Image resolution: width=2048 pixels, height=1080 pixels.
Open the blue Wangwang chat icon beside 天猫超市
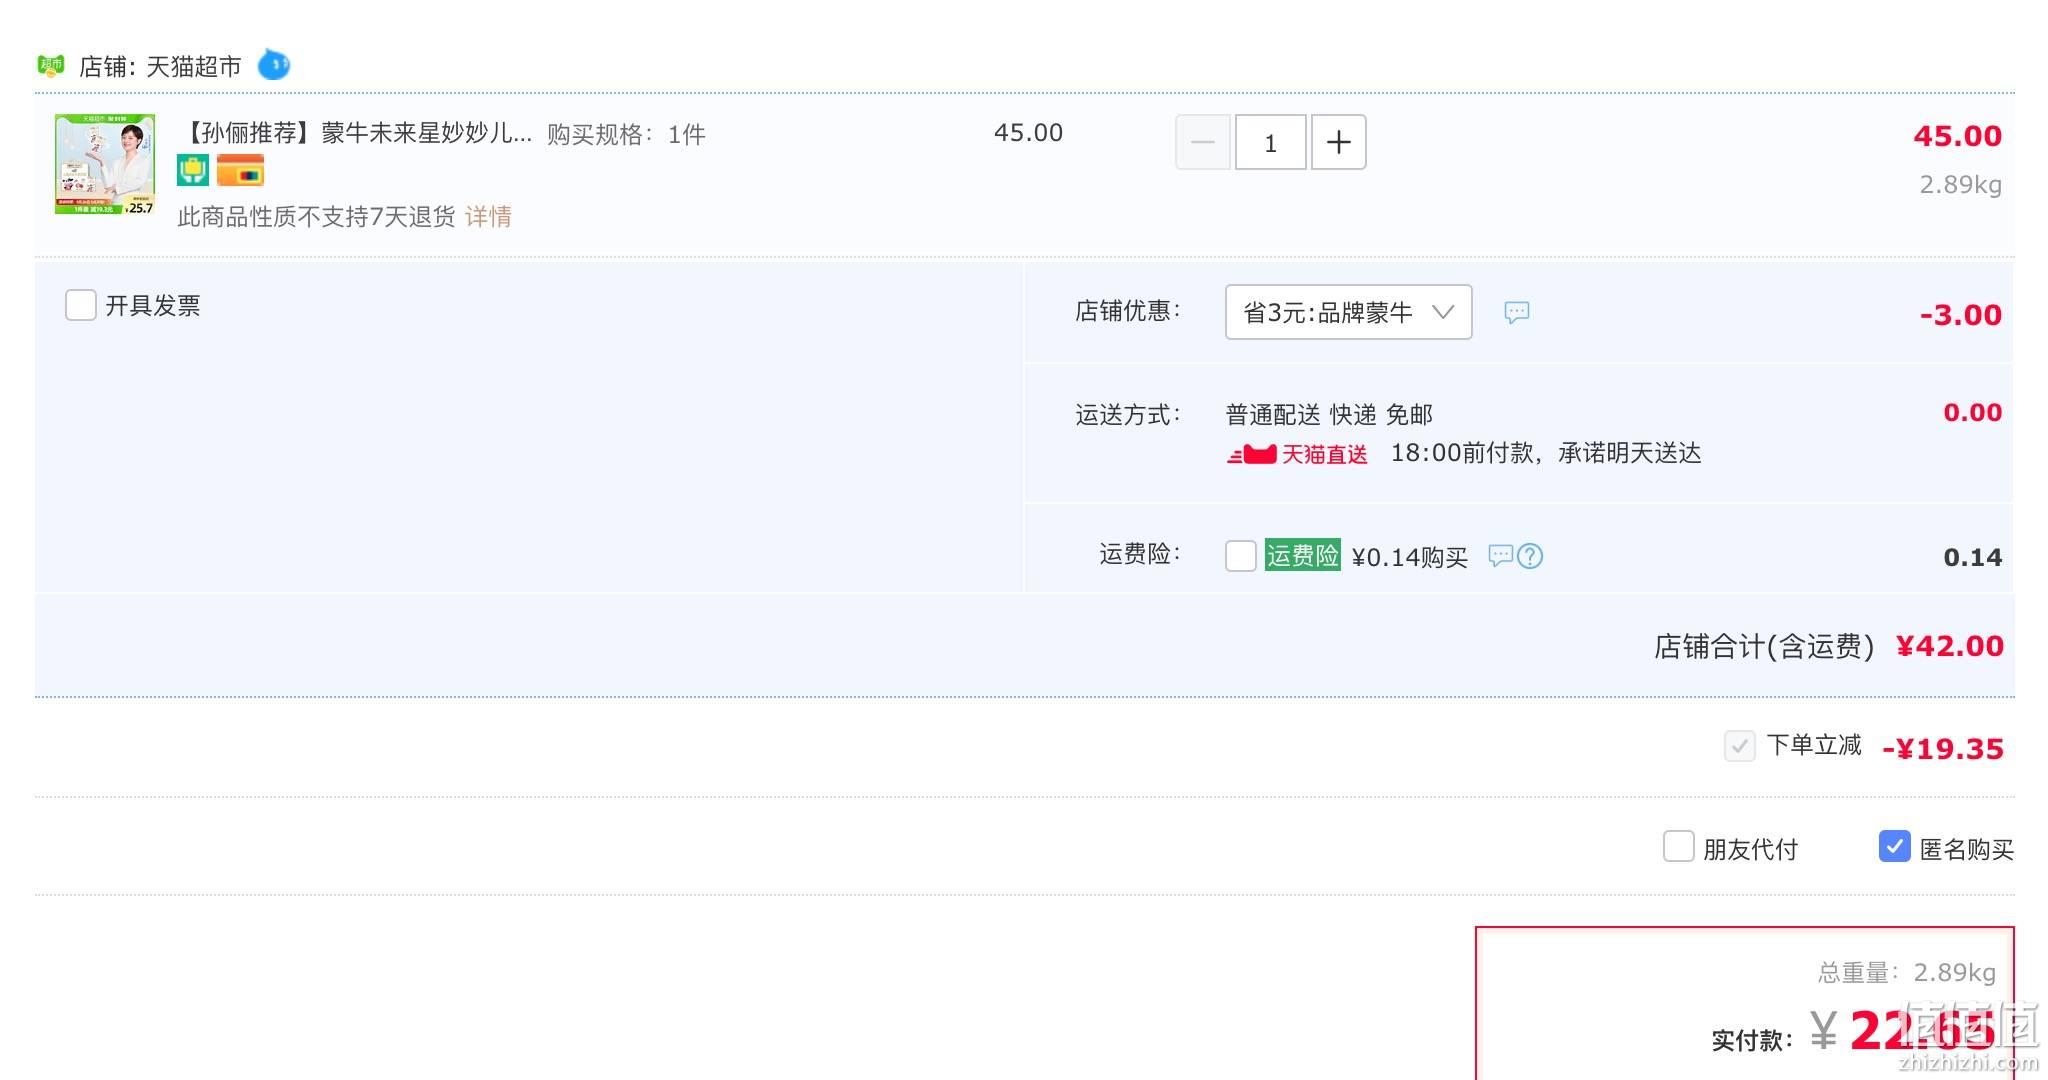click(273, 65)
